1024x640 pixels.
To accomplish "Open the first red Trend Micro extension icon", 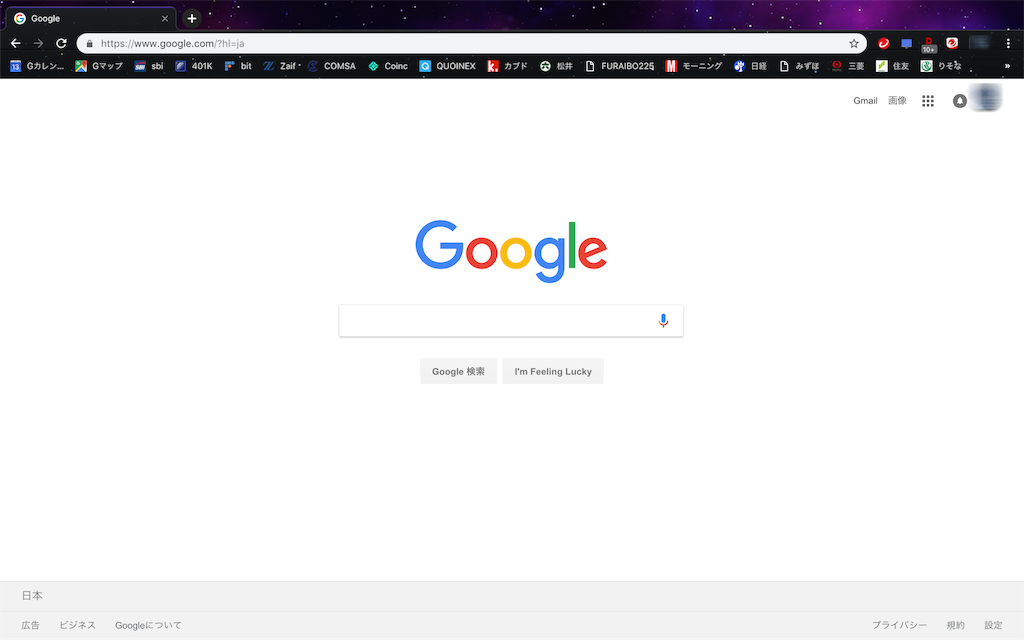I will click(x=884, y=43).
